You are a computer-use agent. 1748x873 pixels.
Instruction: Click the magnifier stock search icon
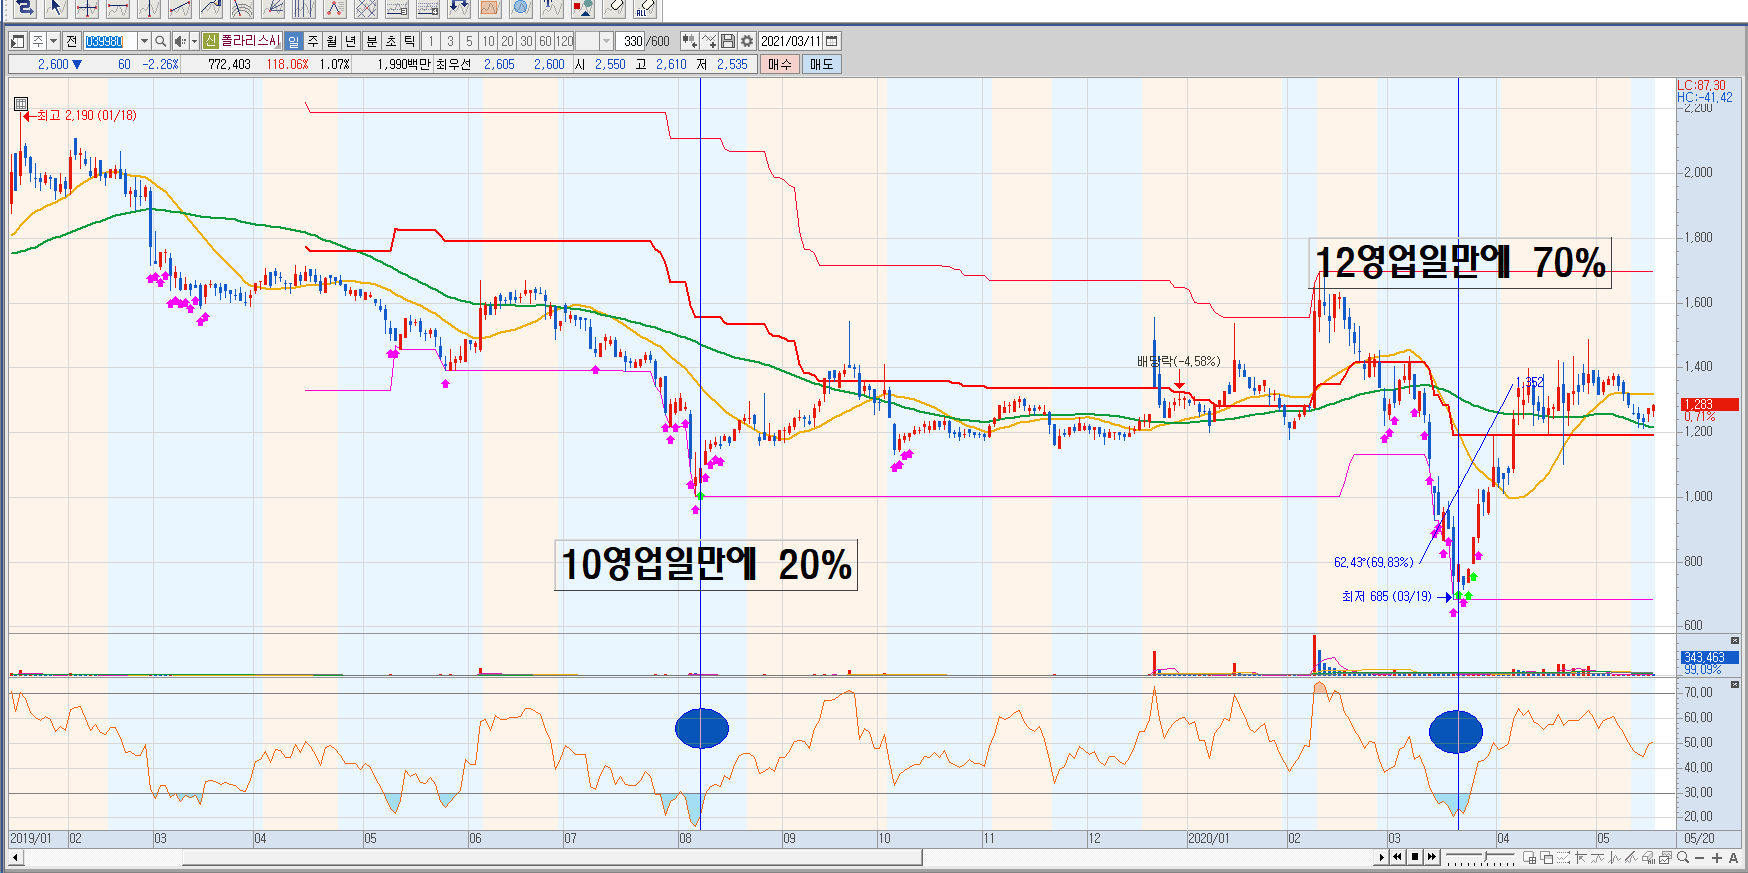pos(161,41)
